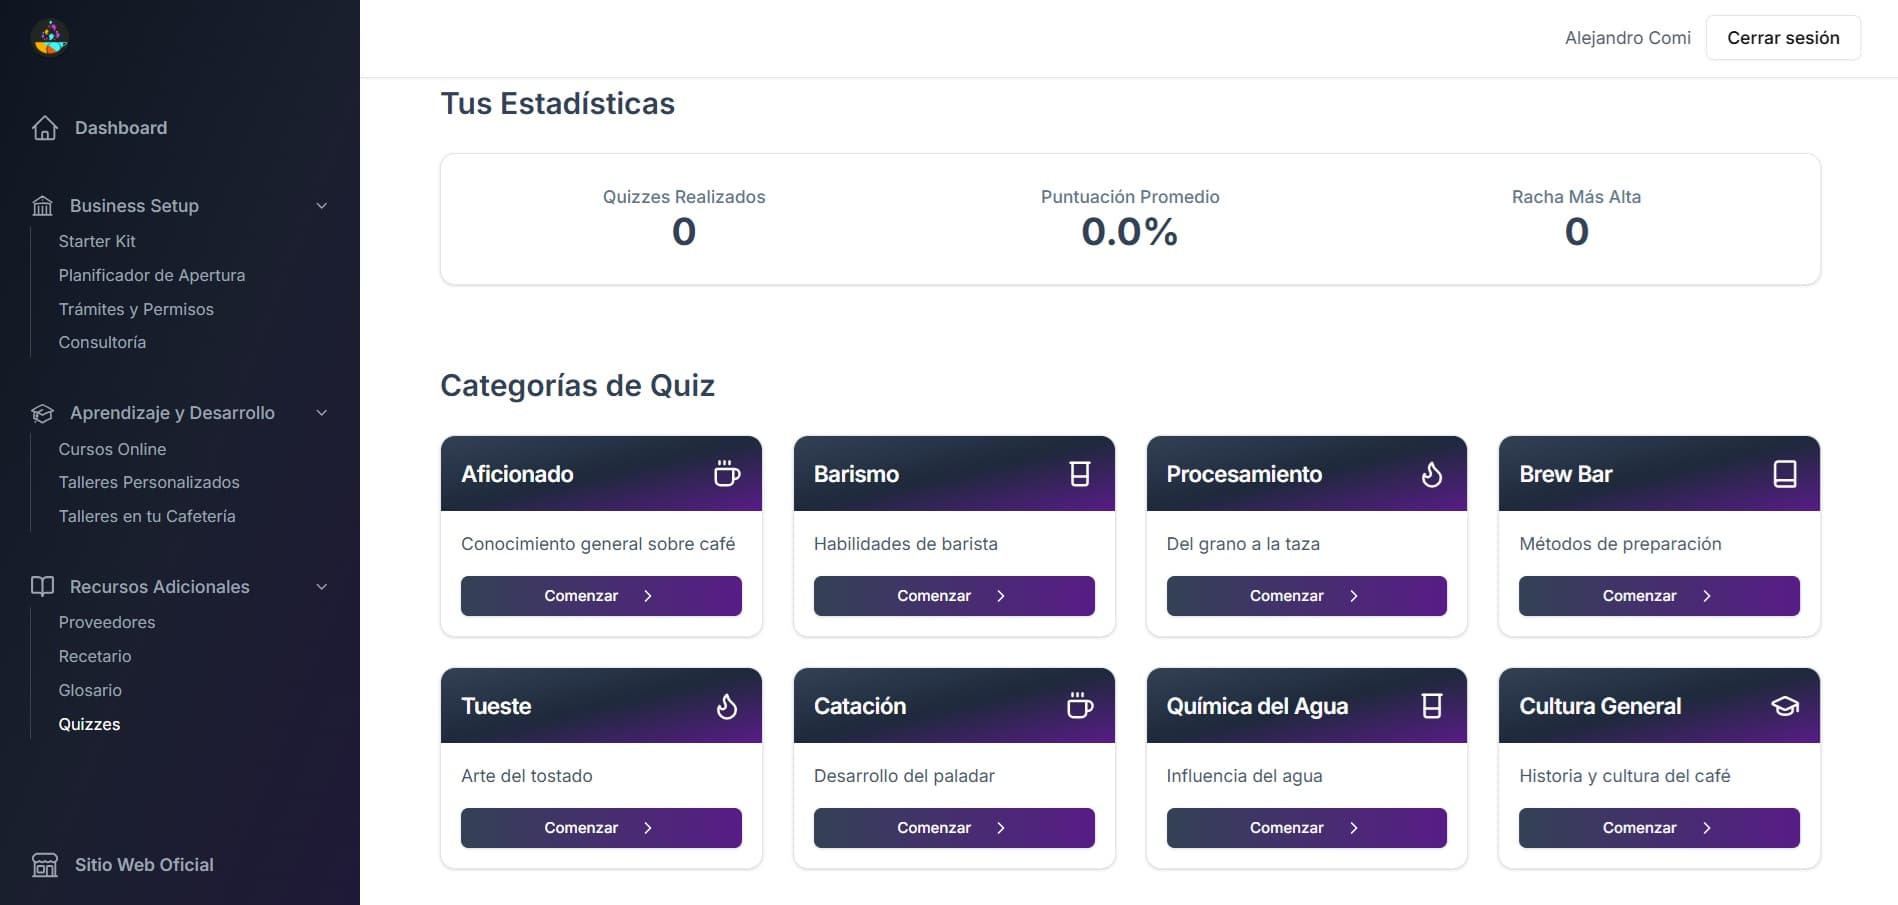This screenshot has height=905, width=1898.
Task: Click the flame icon on Tueste card
Action: tap(727, 706)
